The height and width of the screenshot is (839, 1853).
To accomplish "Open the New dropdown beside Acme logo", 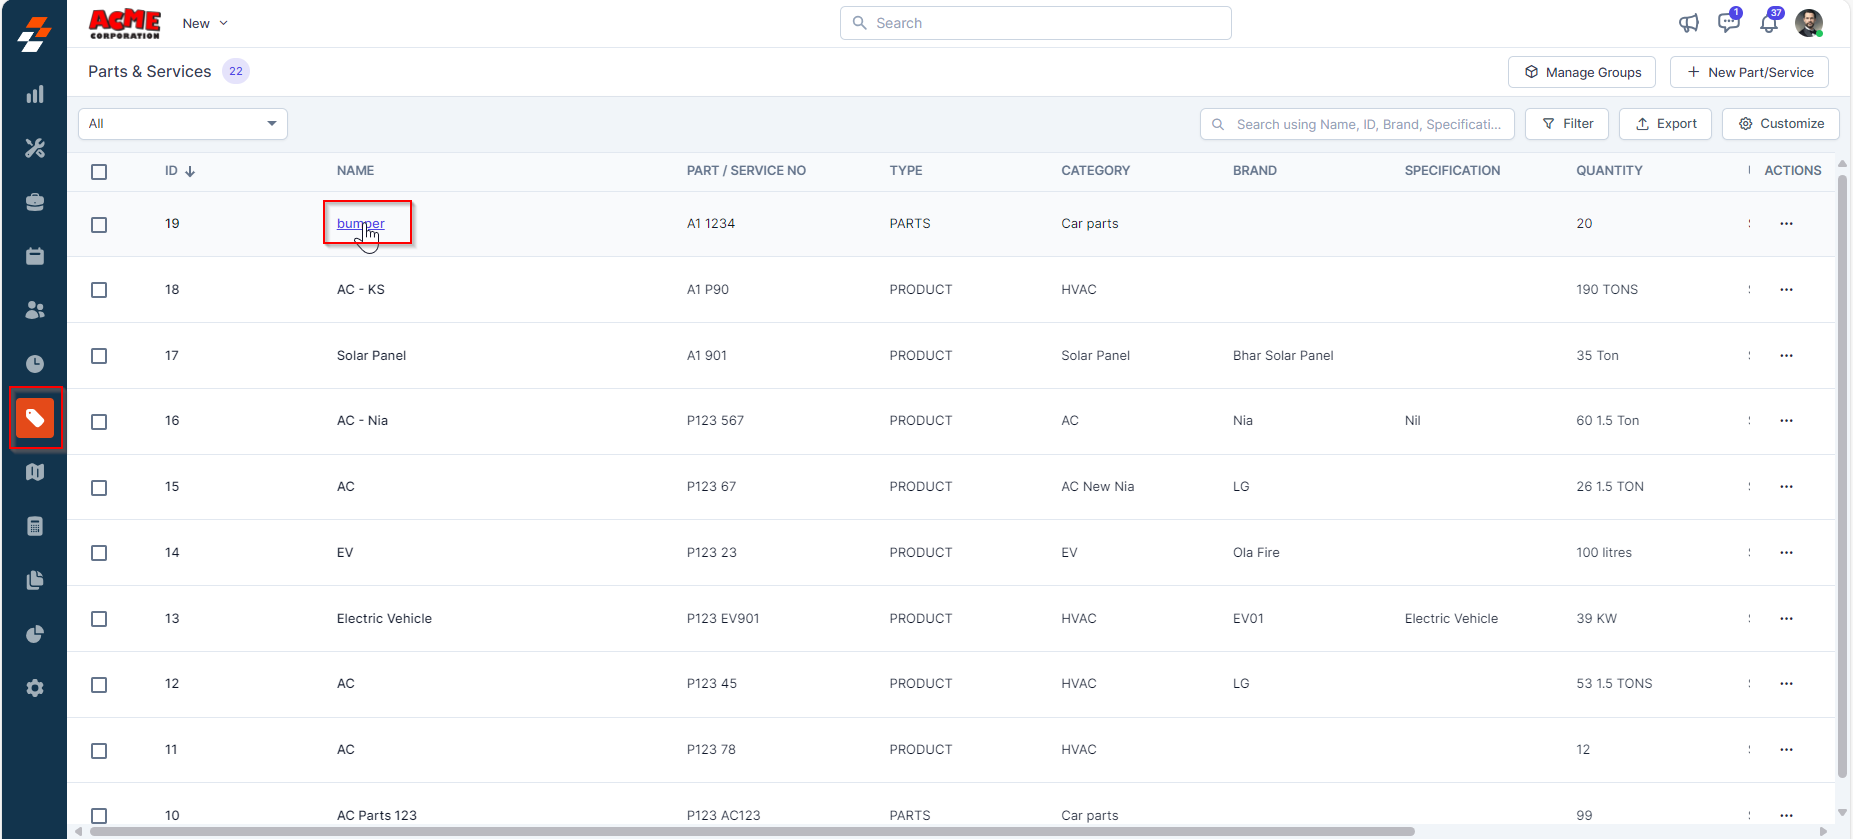I will click(x=205, y=23).
